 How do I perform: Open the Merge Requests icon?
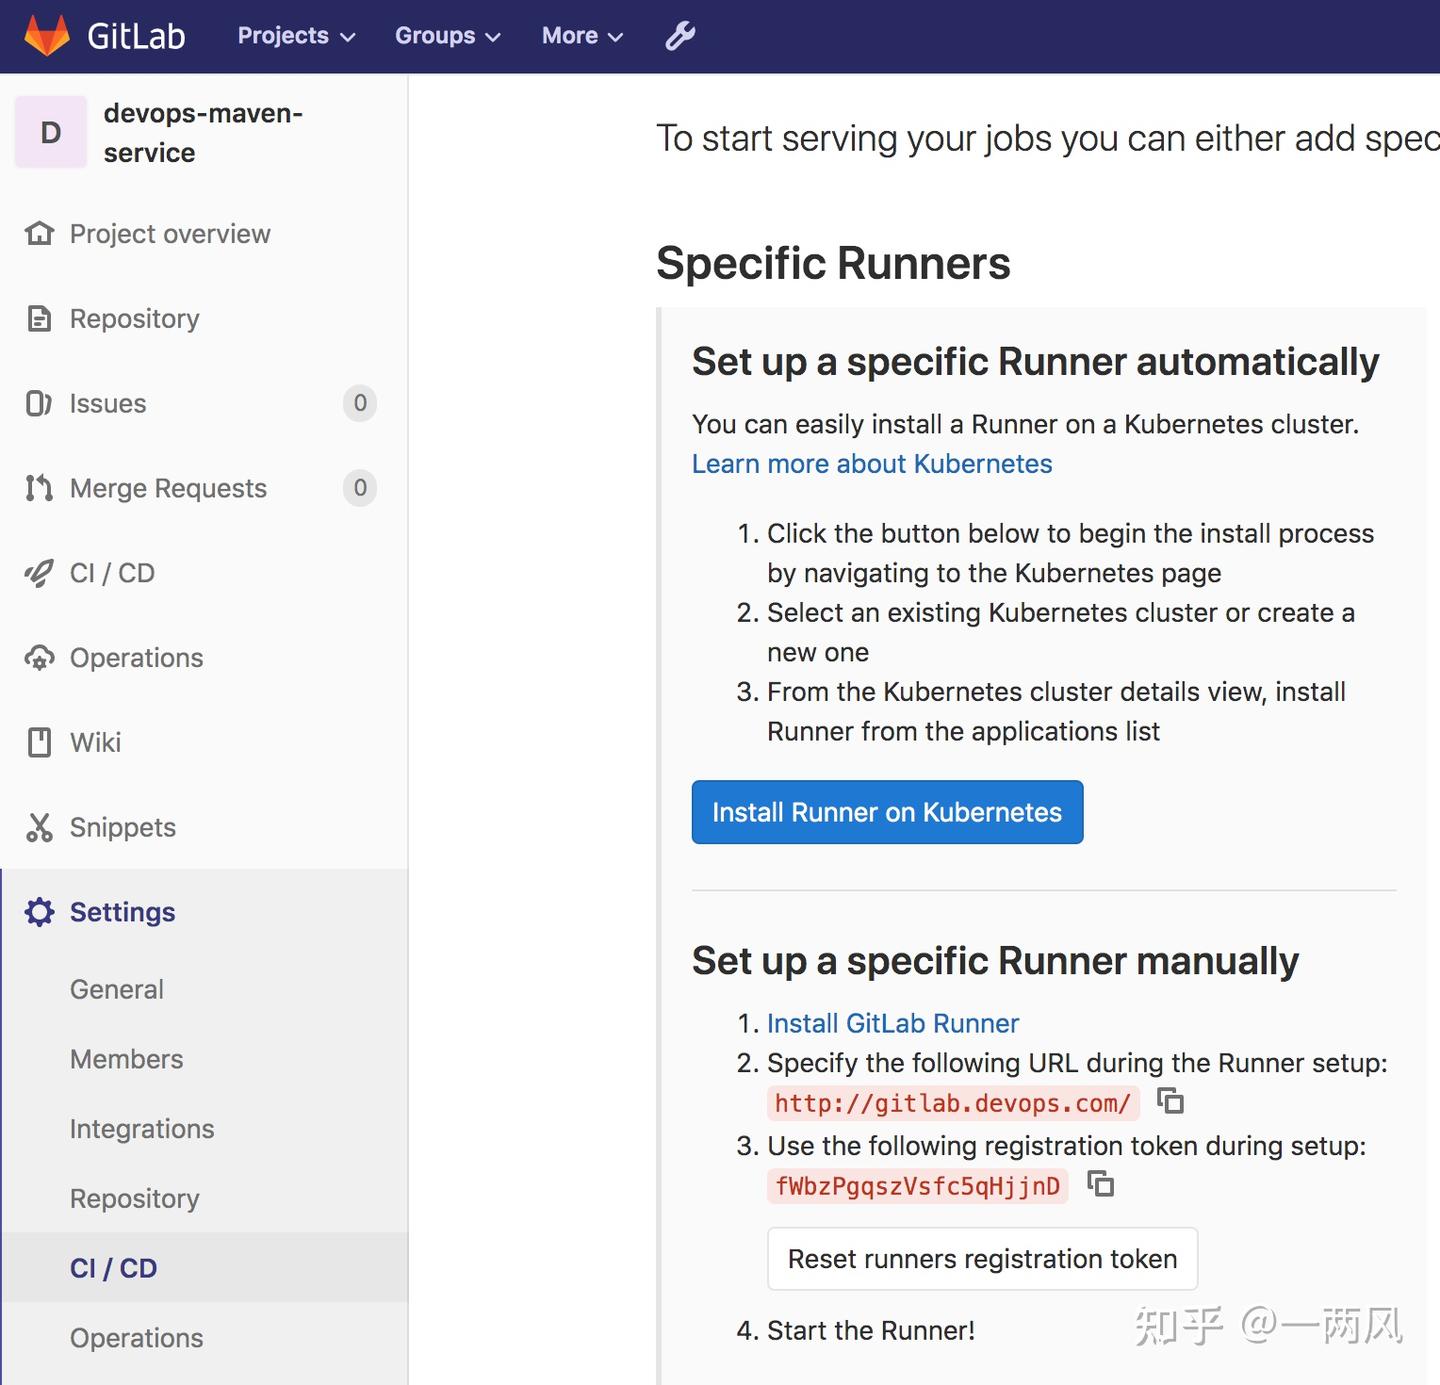coord(39,488)
